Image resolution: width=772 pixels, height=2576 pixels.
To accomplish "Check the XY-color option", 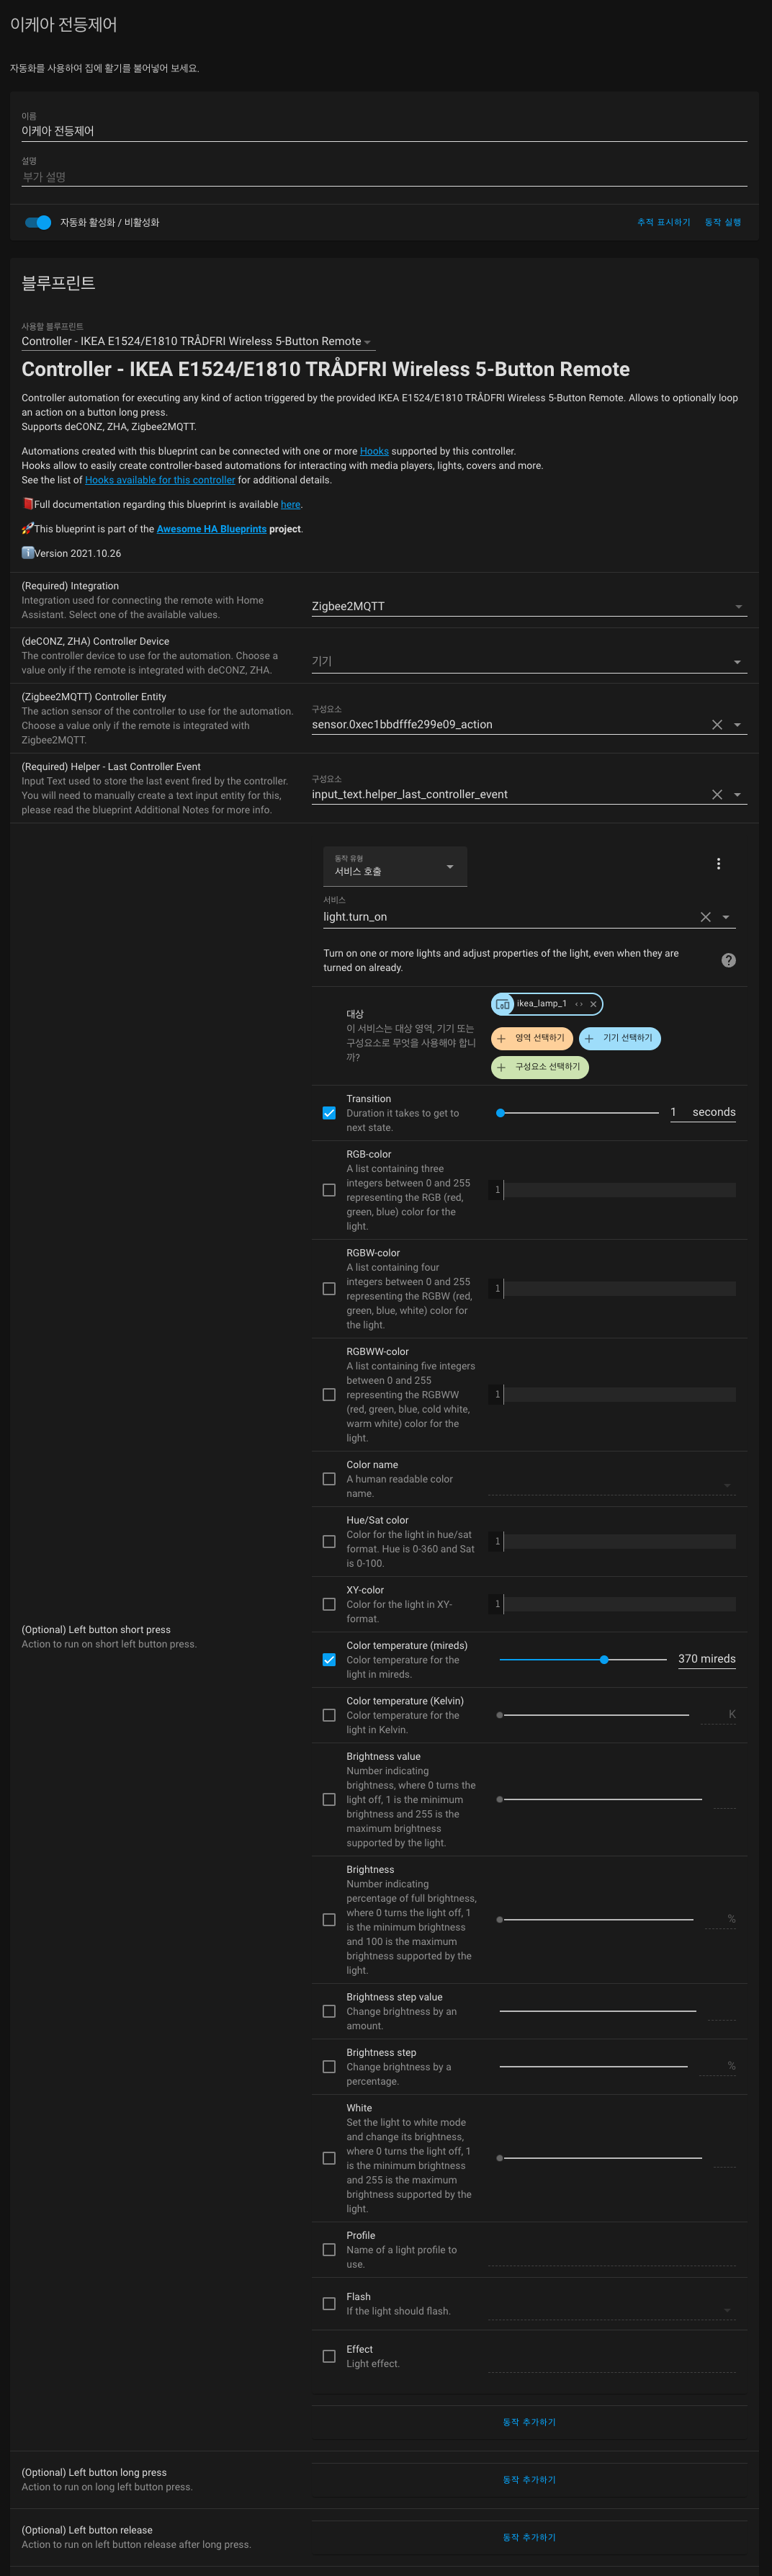I will 329,1604.
